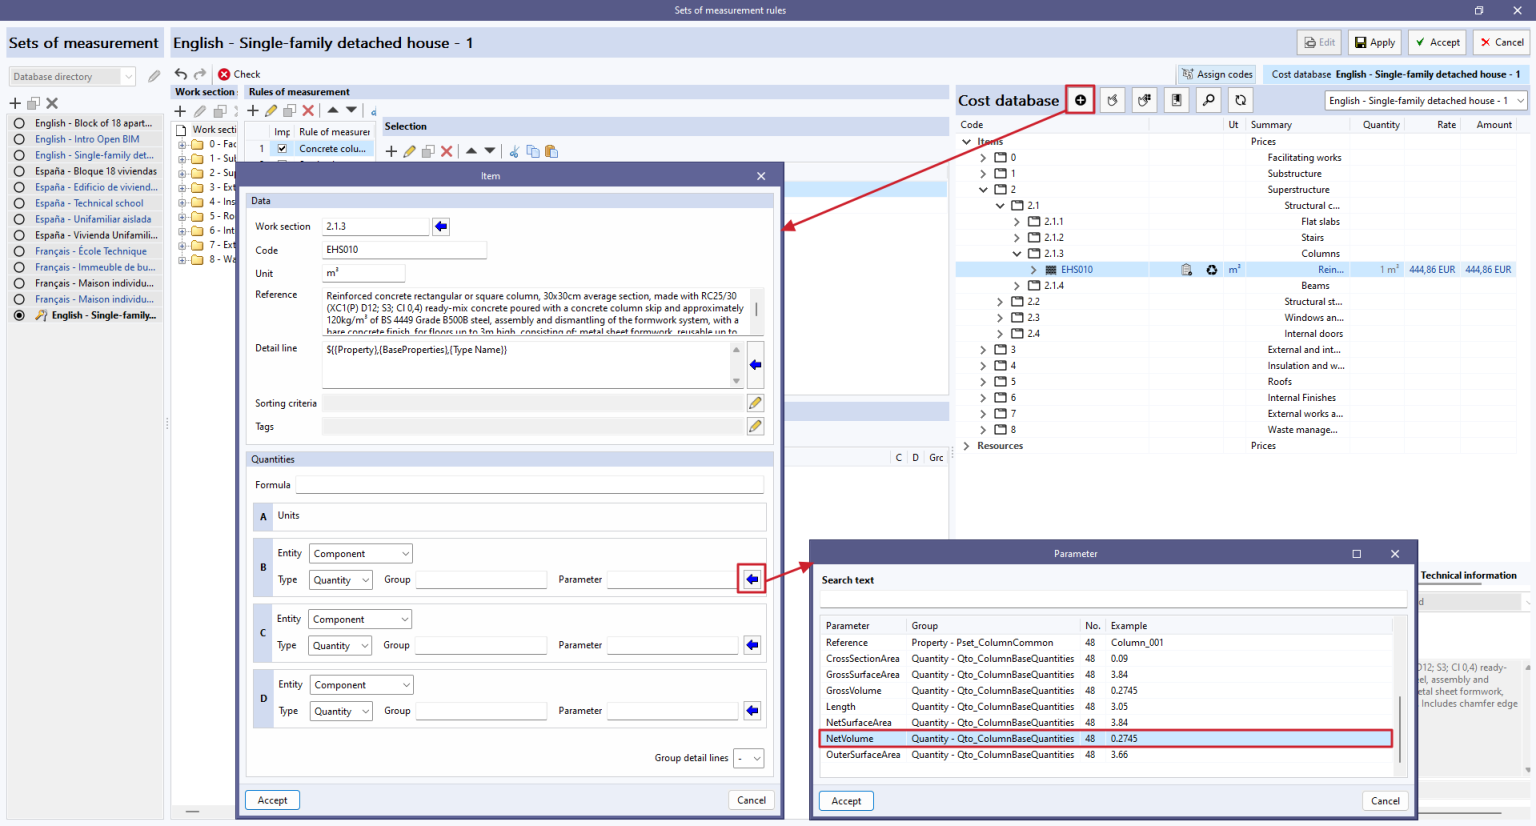Refresh the Cost database with the update icon

coord(1241,100)
